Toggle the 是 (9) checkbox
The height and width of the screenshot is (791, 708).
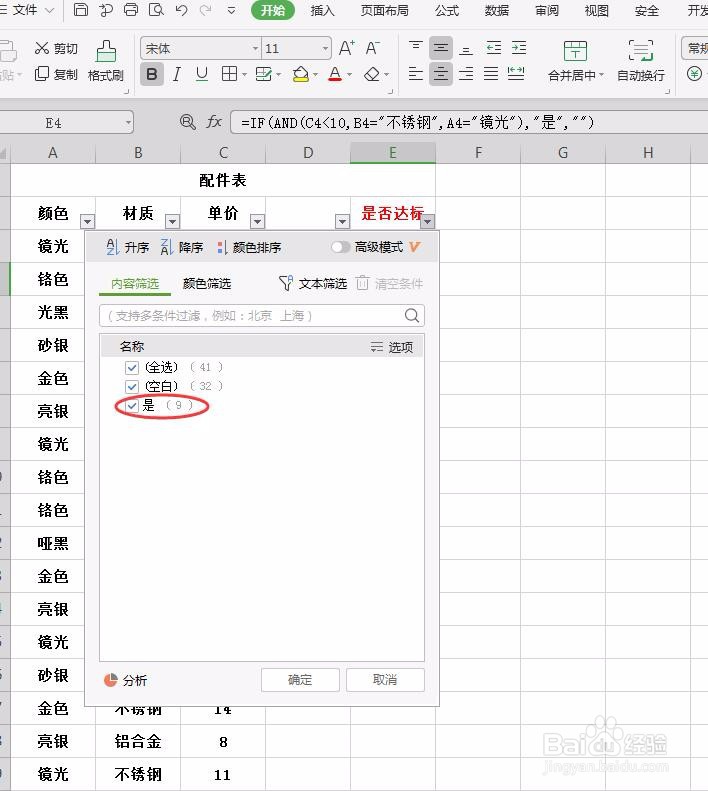tap(132, 406)
